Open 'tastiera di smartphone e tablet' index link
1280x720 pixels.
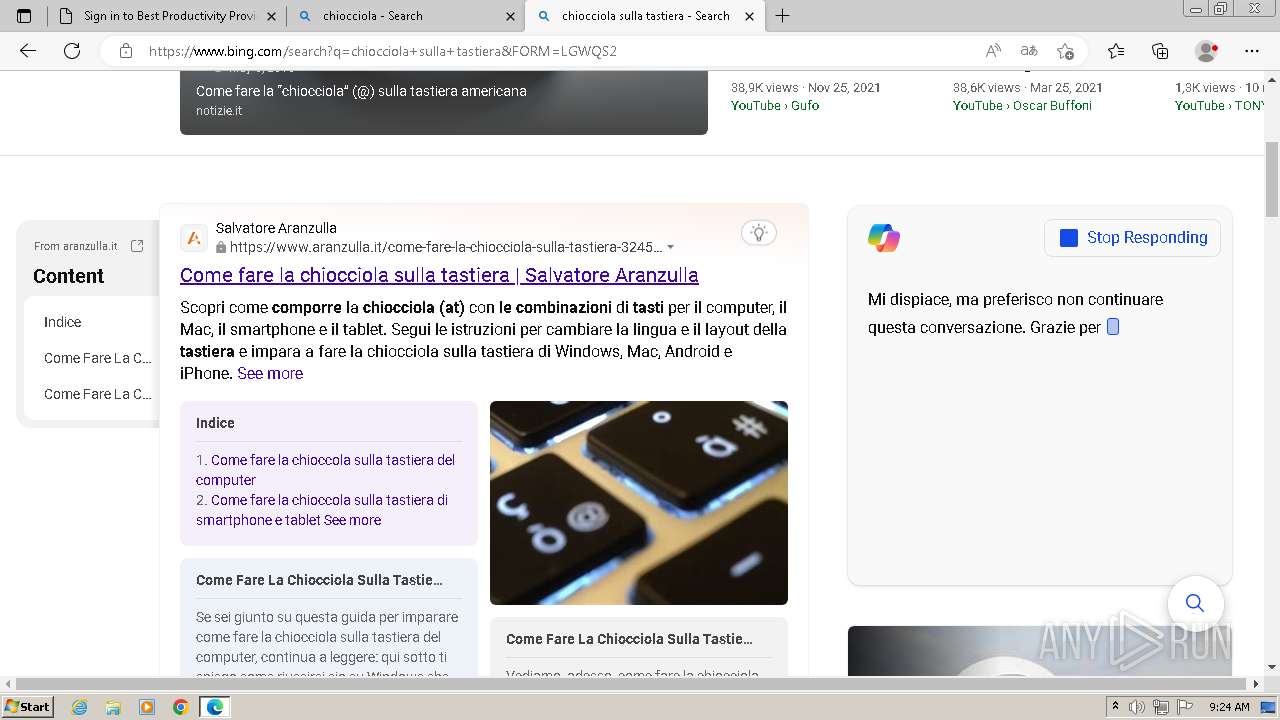pyautogui.click(x=322, y=510)
